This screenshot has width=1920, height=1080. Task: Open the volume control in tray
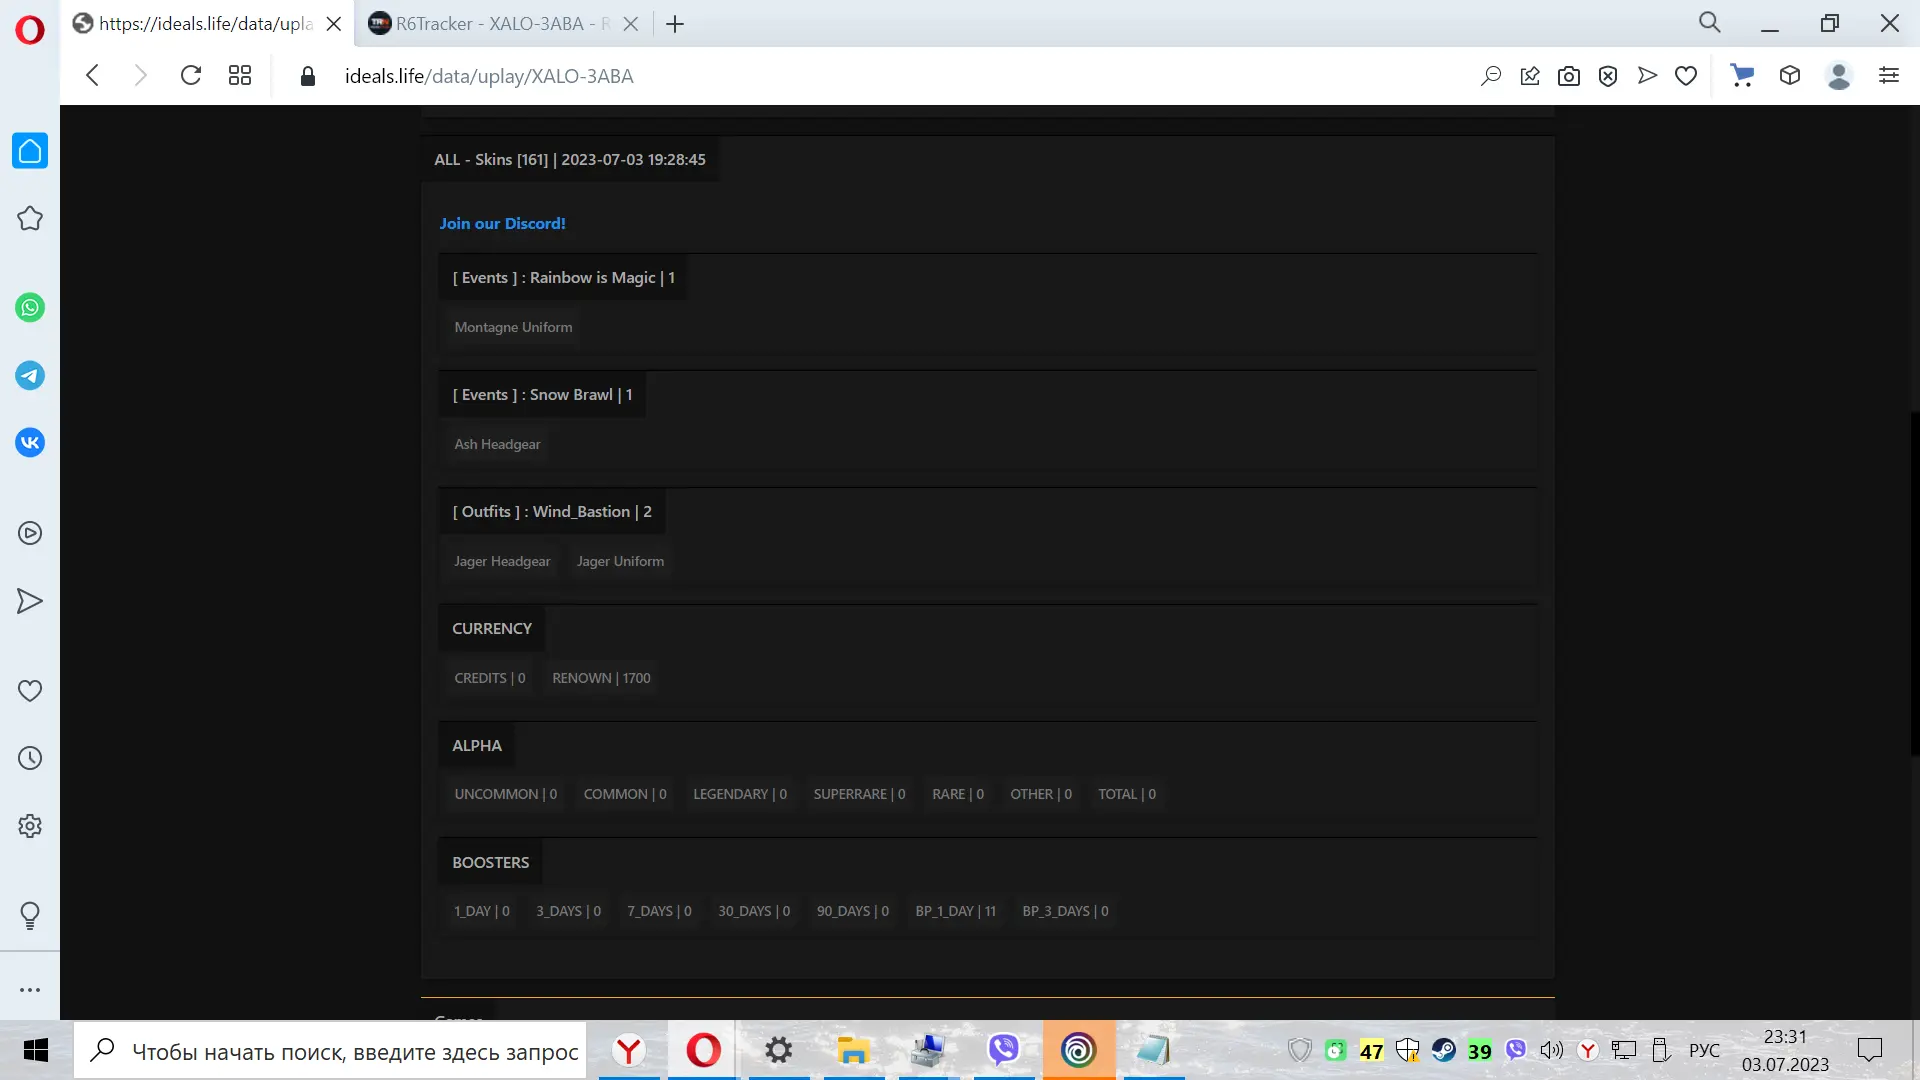pyautogui.click(x=1551, y=1050)
